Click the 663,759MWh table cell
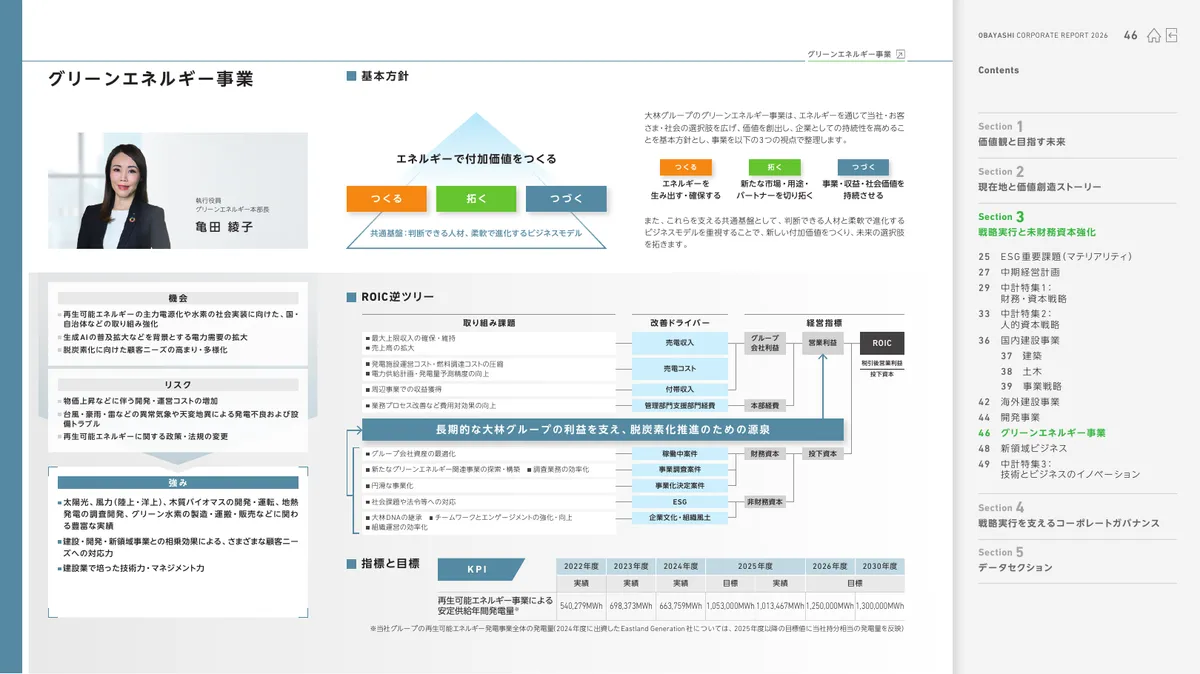The height and width of the screenshot is (674, 1200). coord(680,606)
